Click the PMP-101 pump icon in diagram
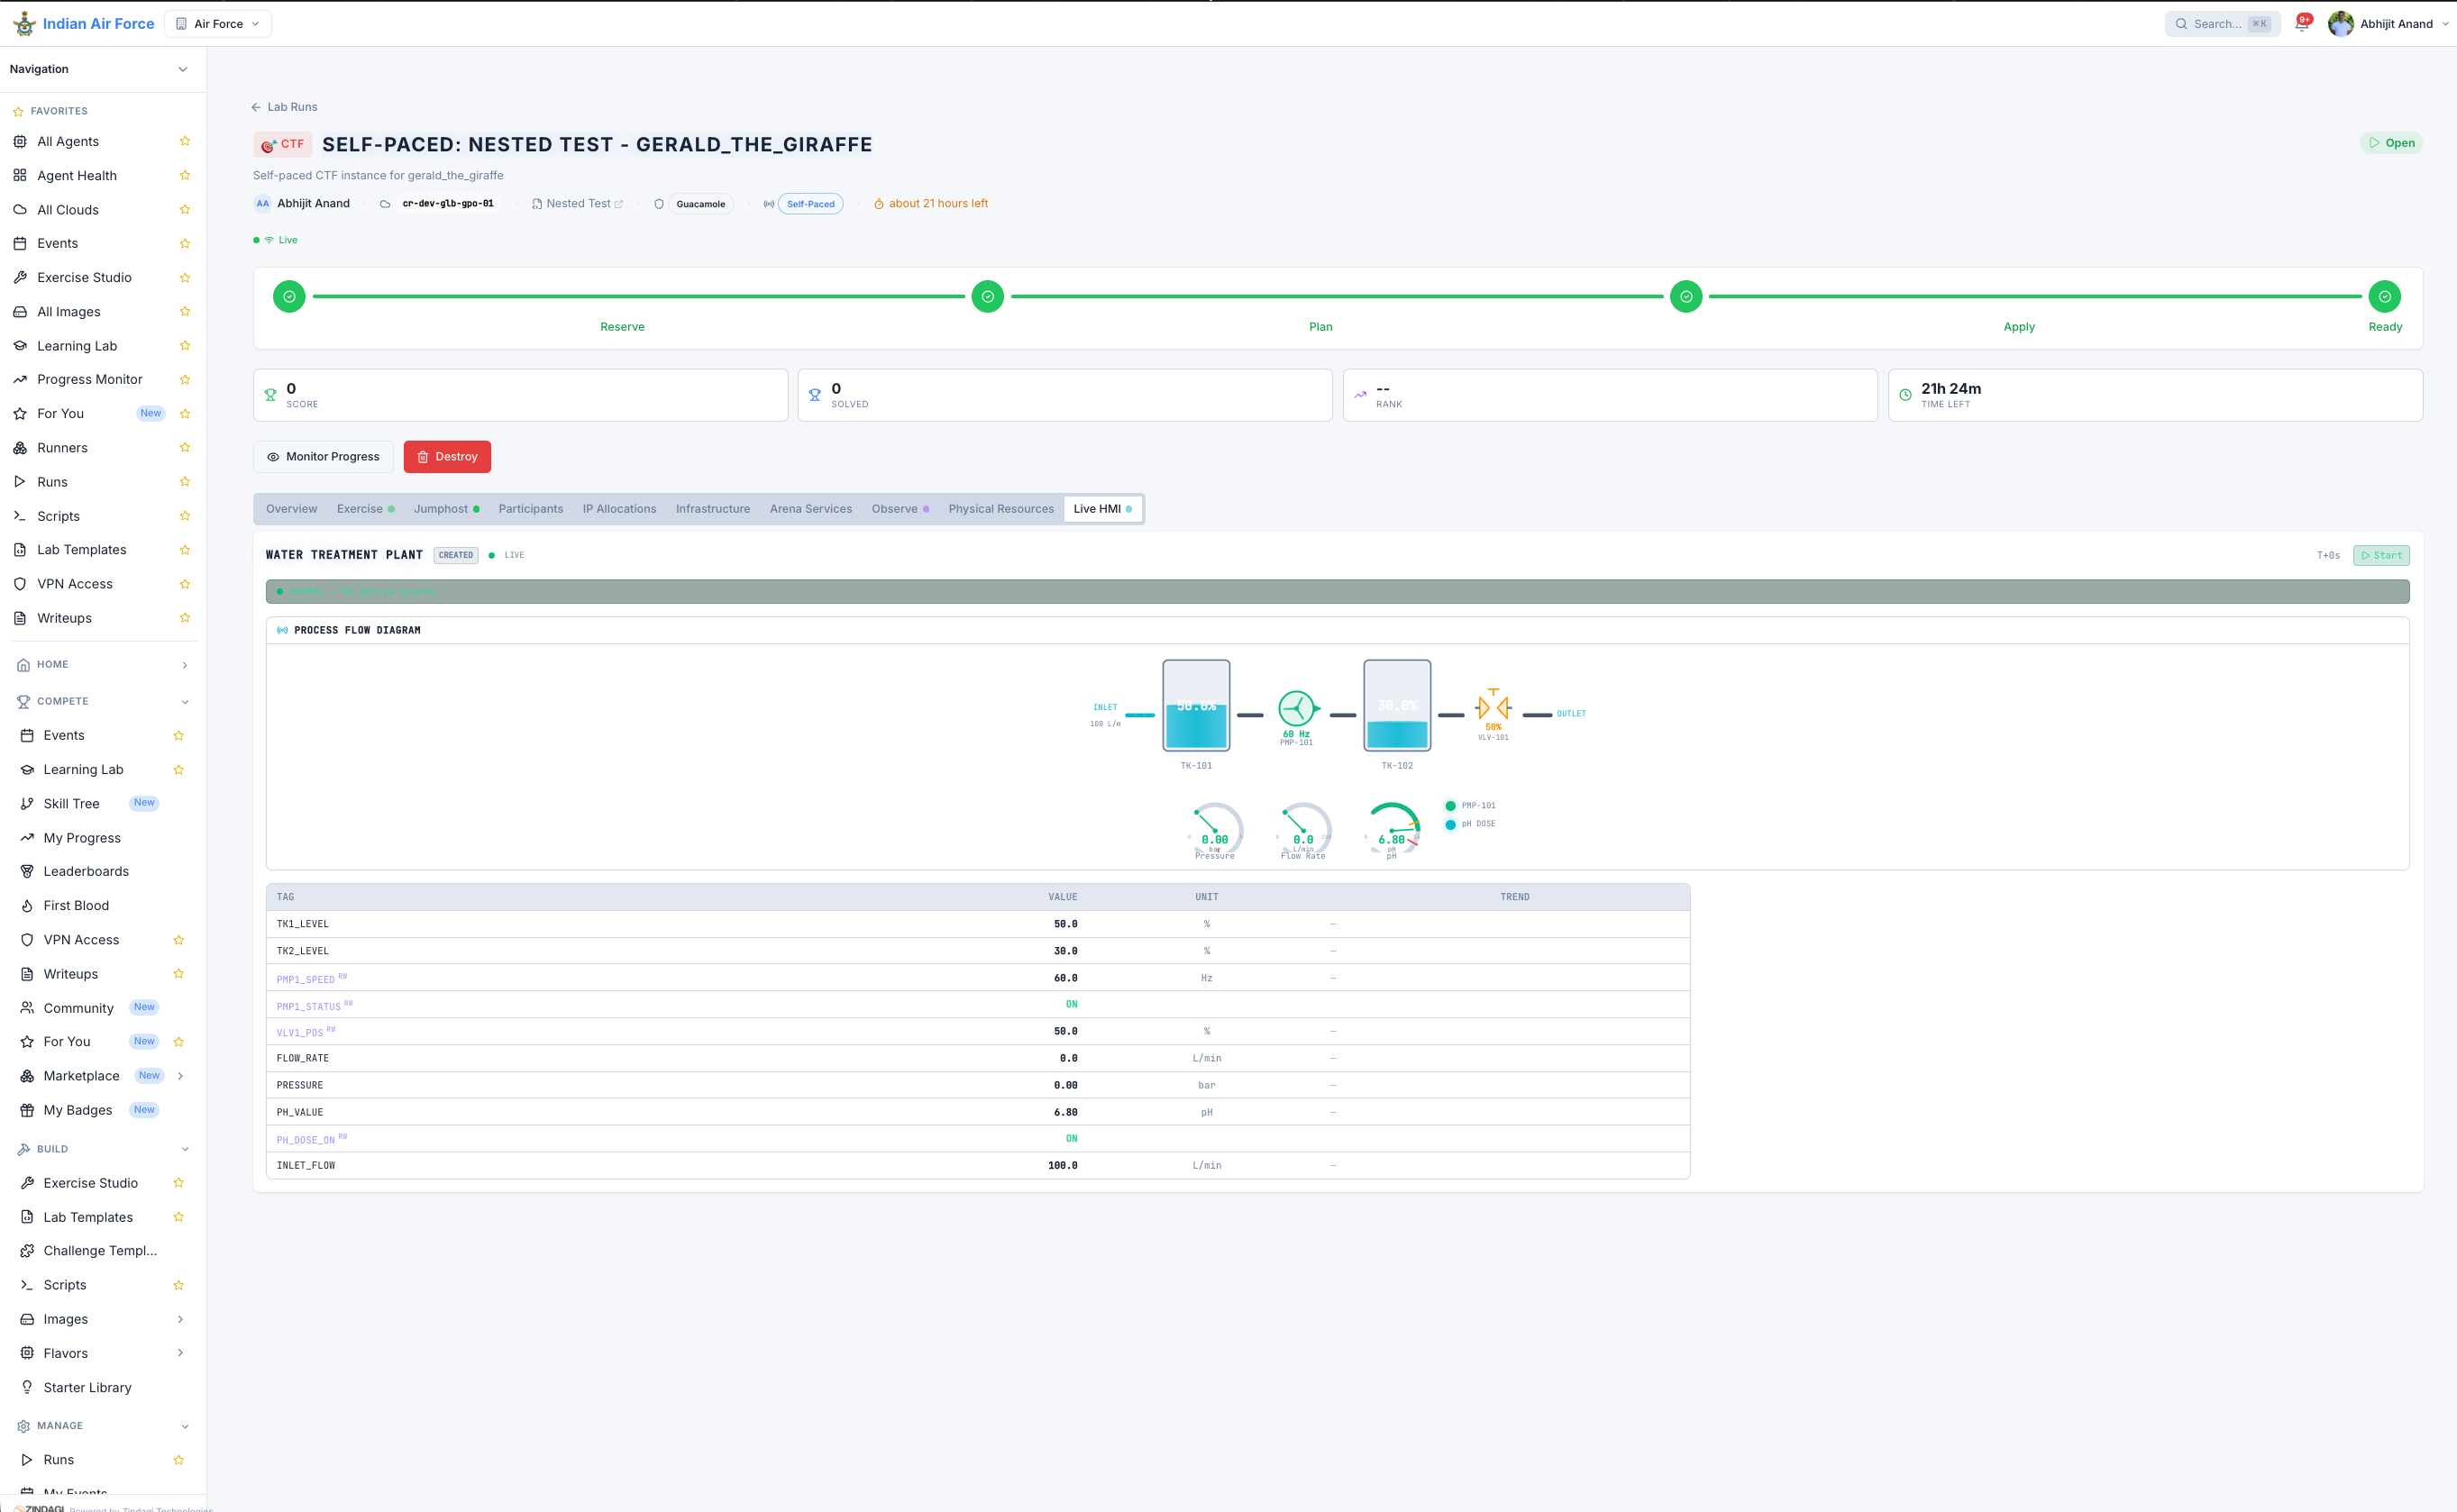Image resolution: width=2457 pixels, height=1512 pixels. pyautogui.click(x=1297, y=708)
